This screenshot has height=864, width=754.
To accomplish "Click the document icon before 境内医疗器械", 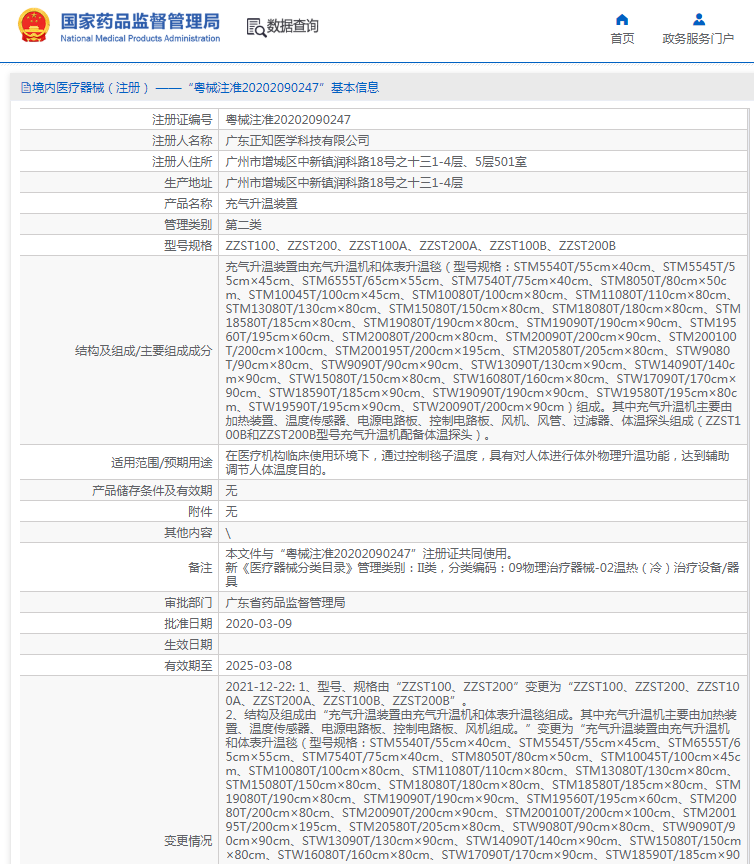I will click(x=25, y=88).
